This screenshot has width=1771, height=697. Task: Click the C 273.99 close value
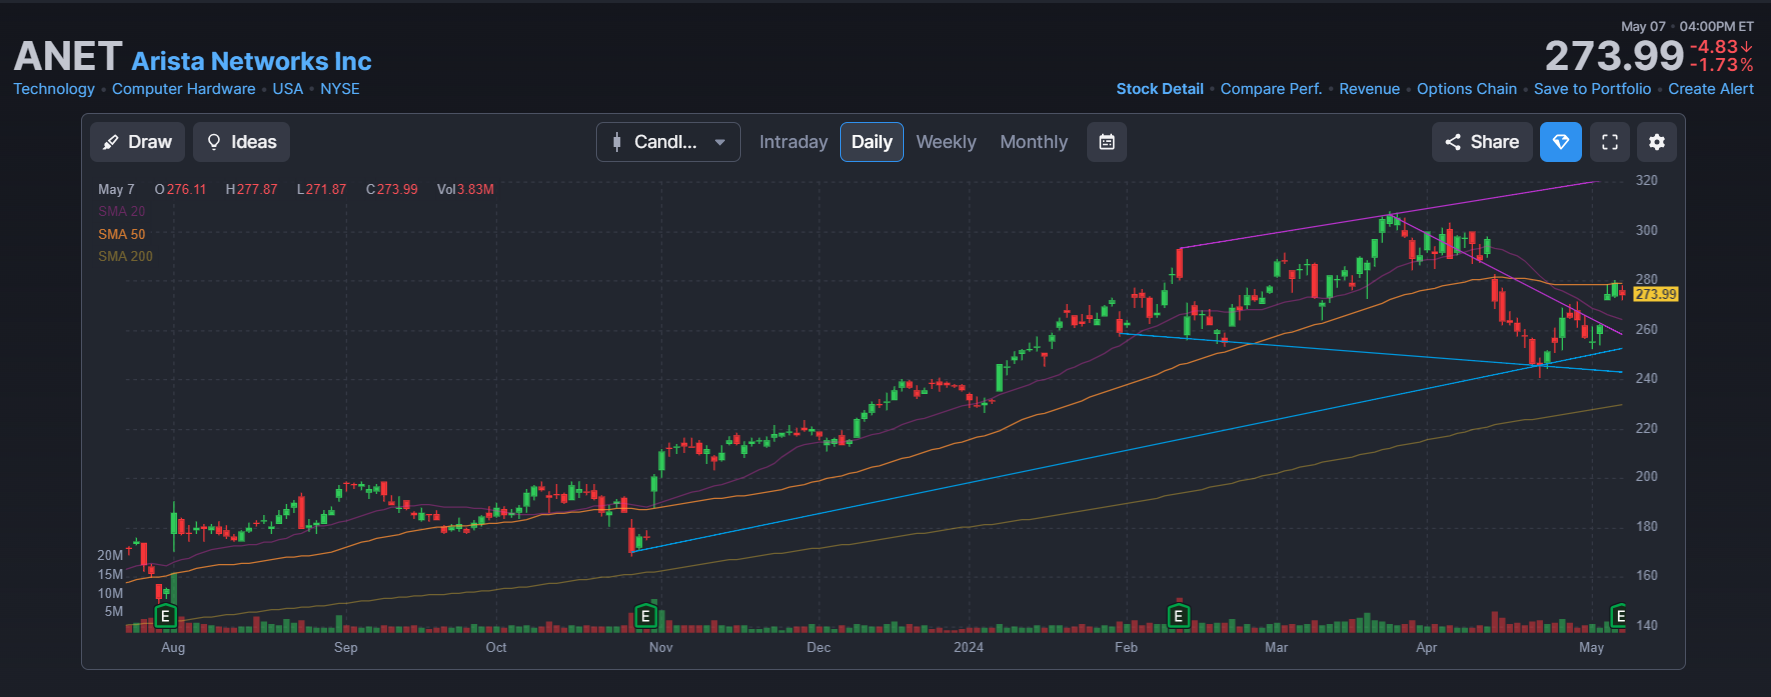pos(392,189)
